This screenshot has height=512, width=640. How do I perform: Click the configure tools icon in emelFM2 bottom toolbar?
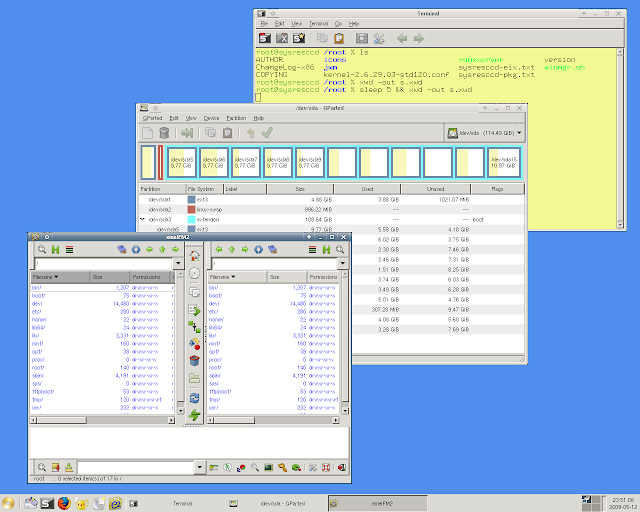(313, 467)
